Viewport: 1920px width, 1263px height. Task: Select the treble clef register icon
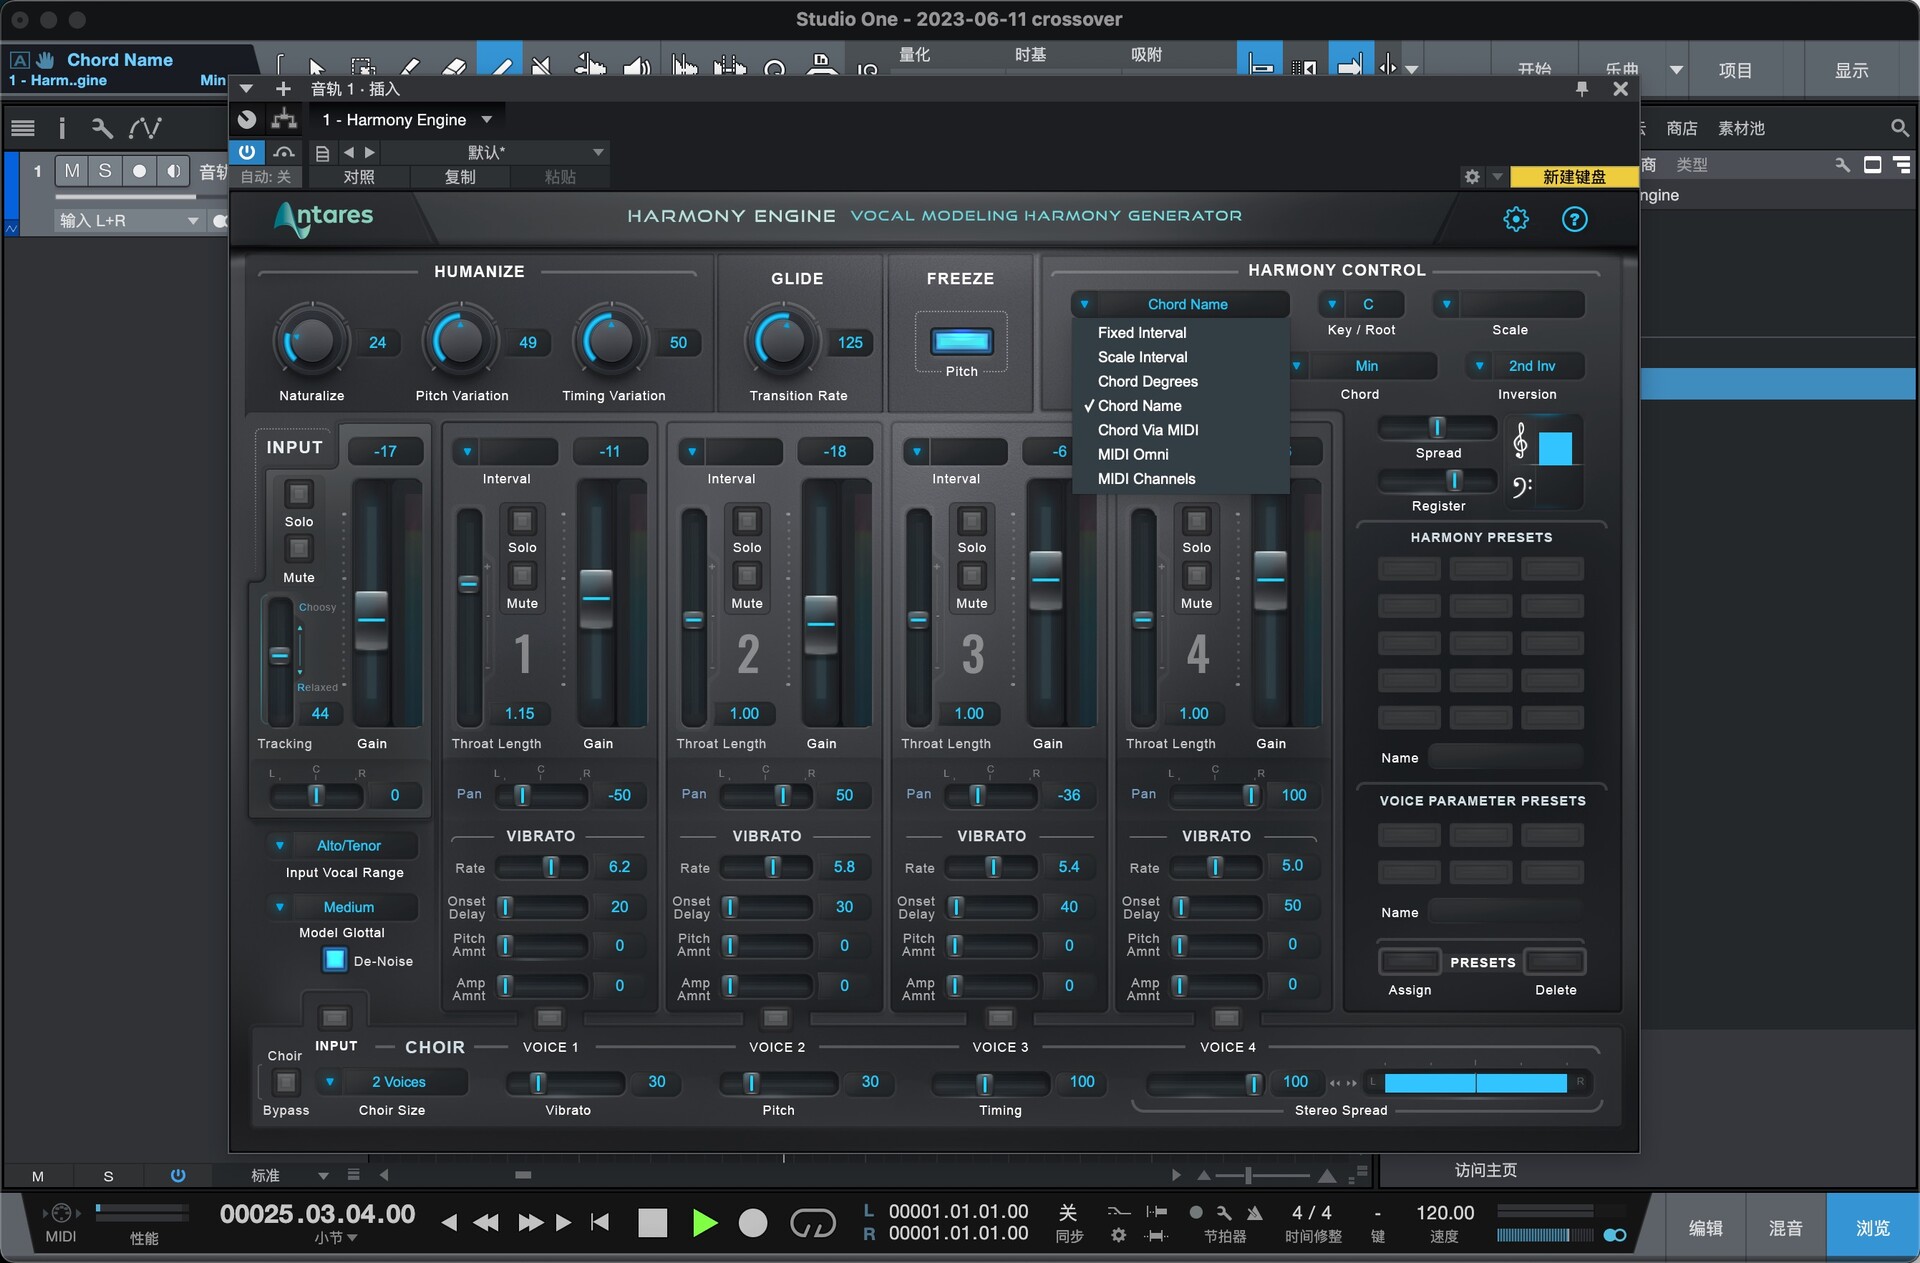tap(1520, 441)
